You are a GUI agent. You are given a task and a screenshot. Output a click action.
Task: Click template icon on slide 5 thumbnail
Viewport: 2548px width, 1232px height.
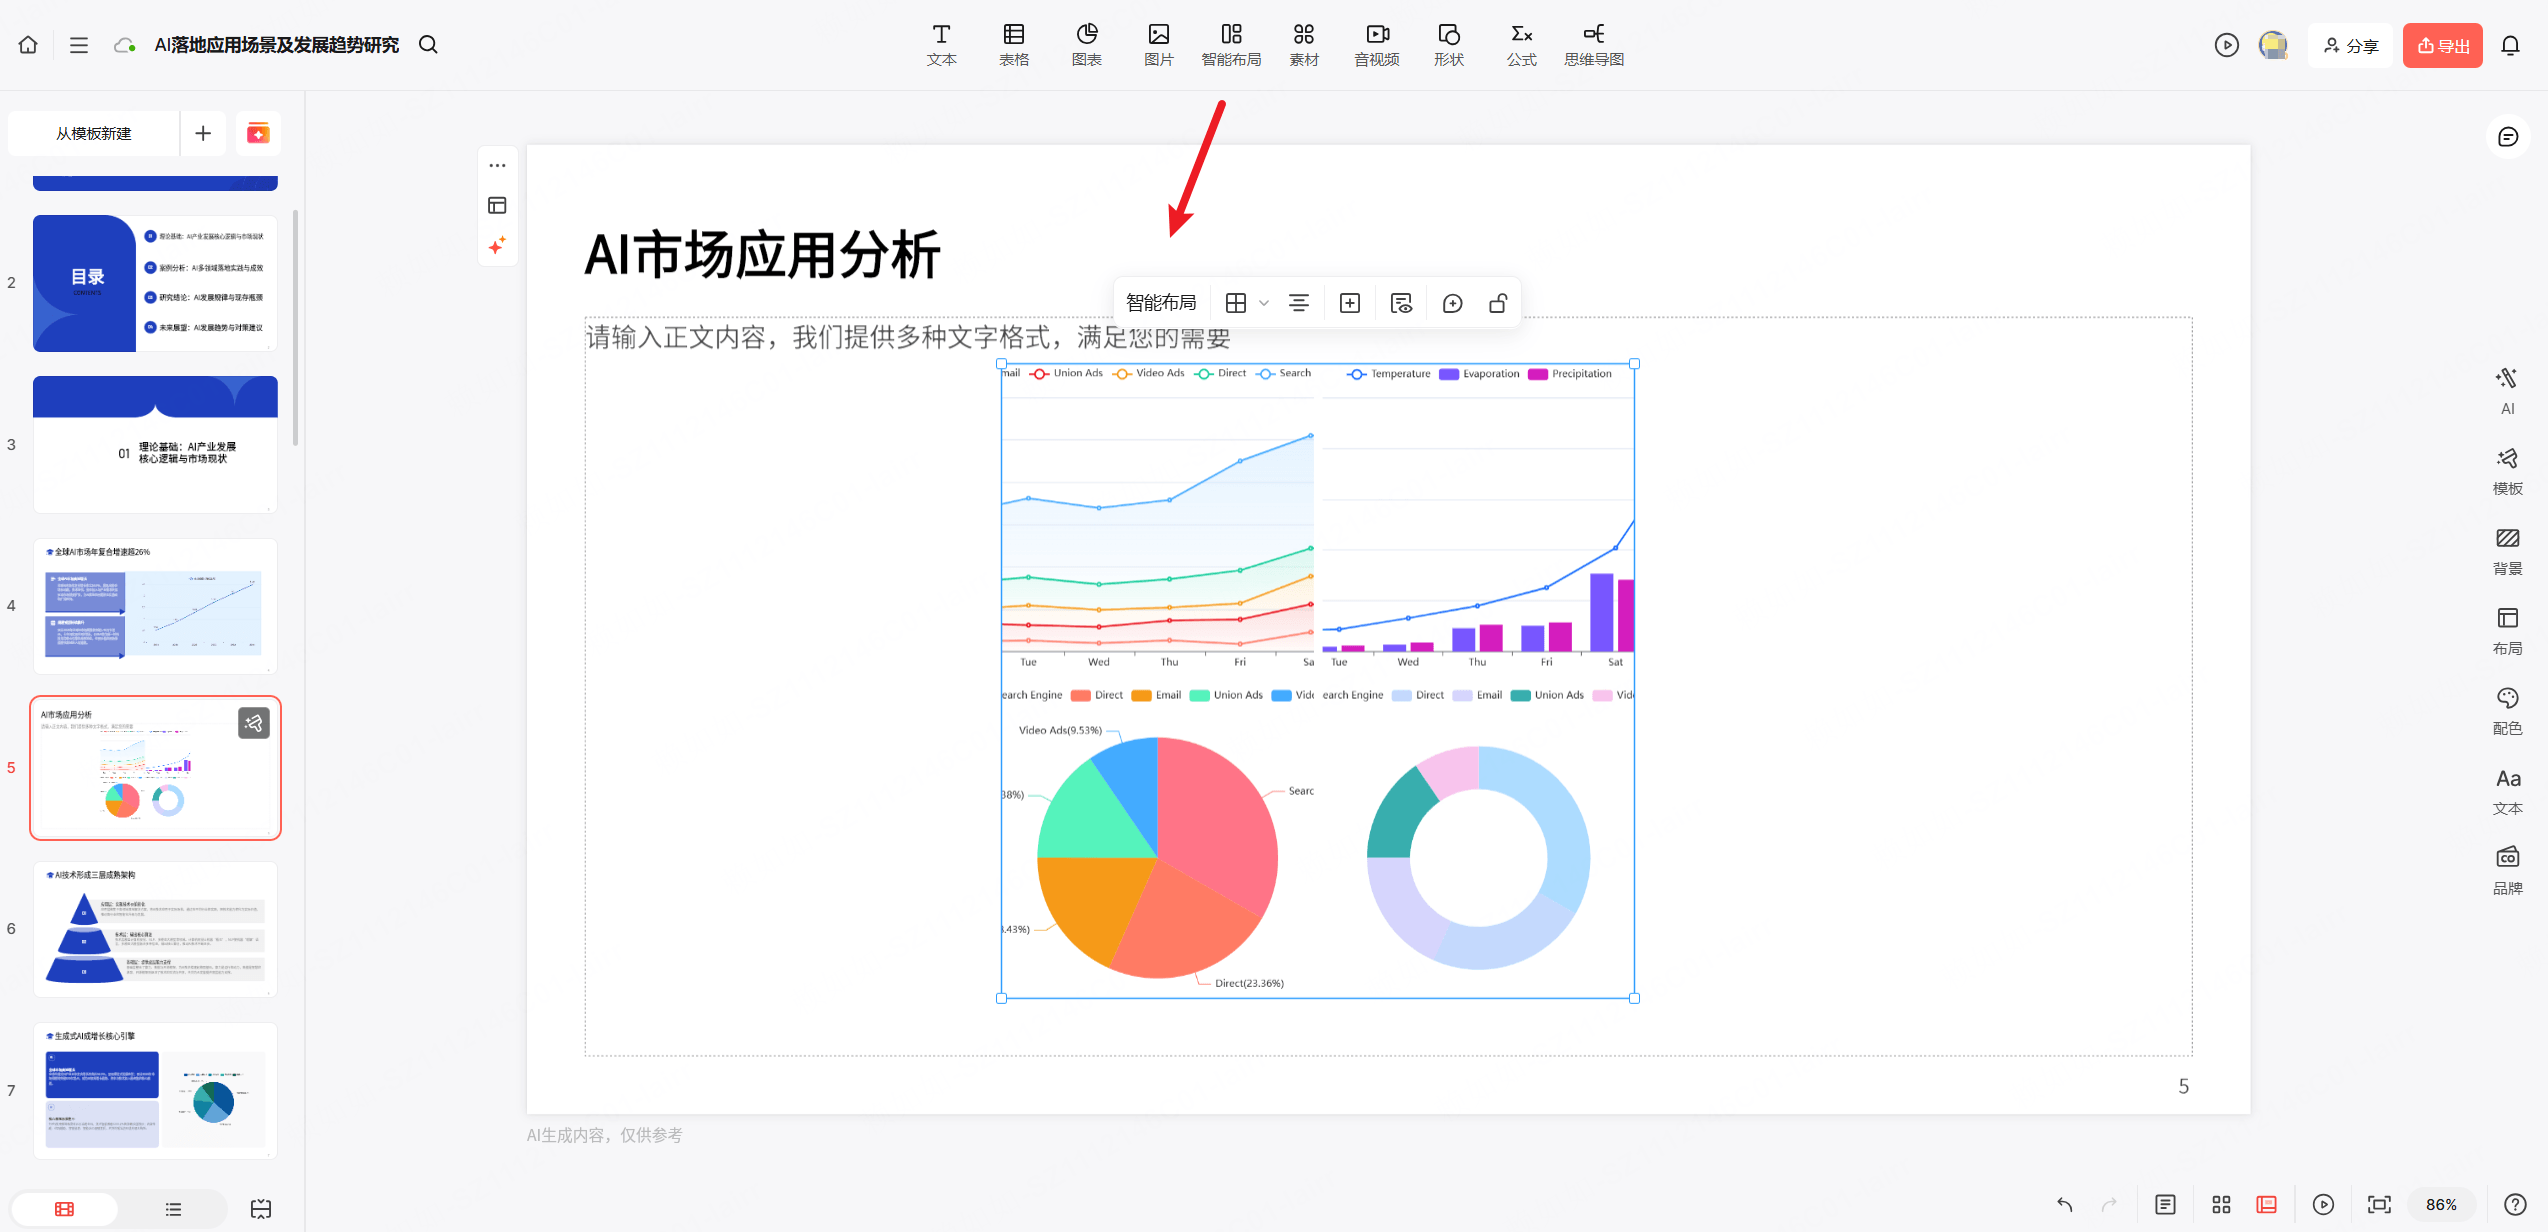tap(254, 723)
